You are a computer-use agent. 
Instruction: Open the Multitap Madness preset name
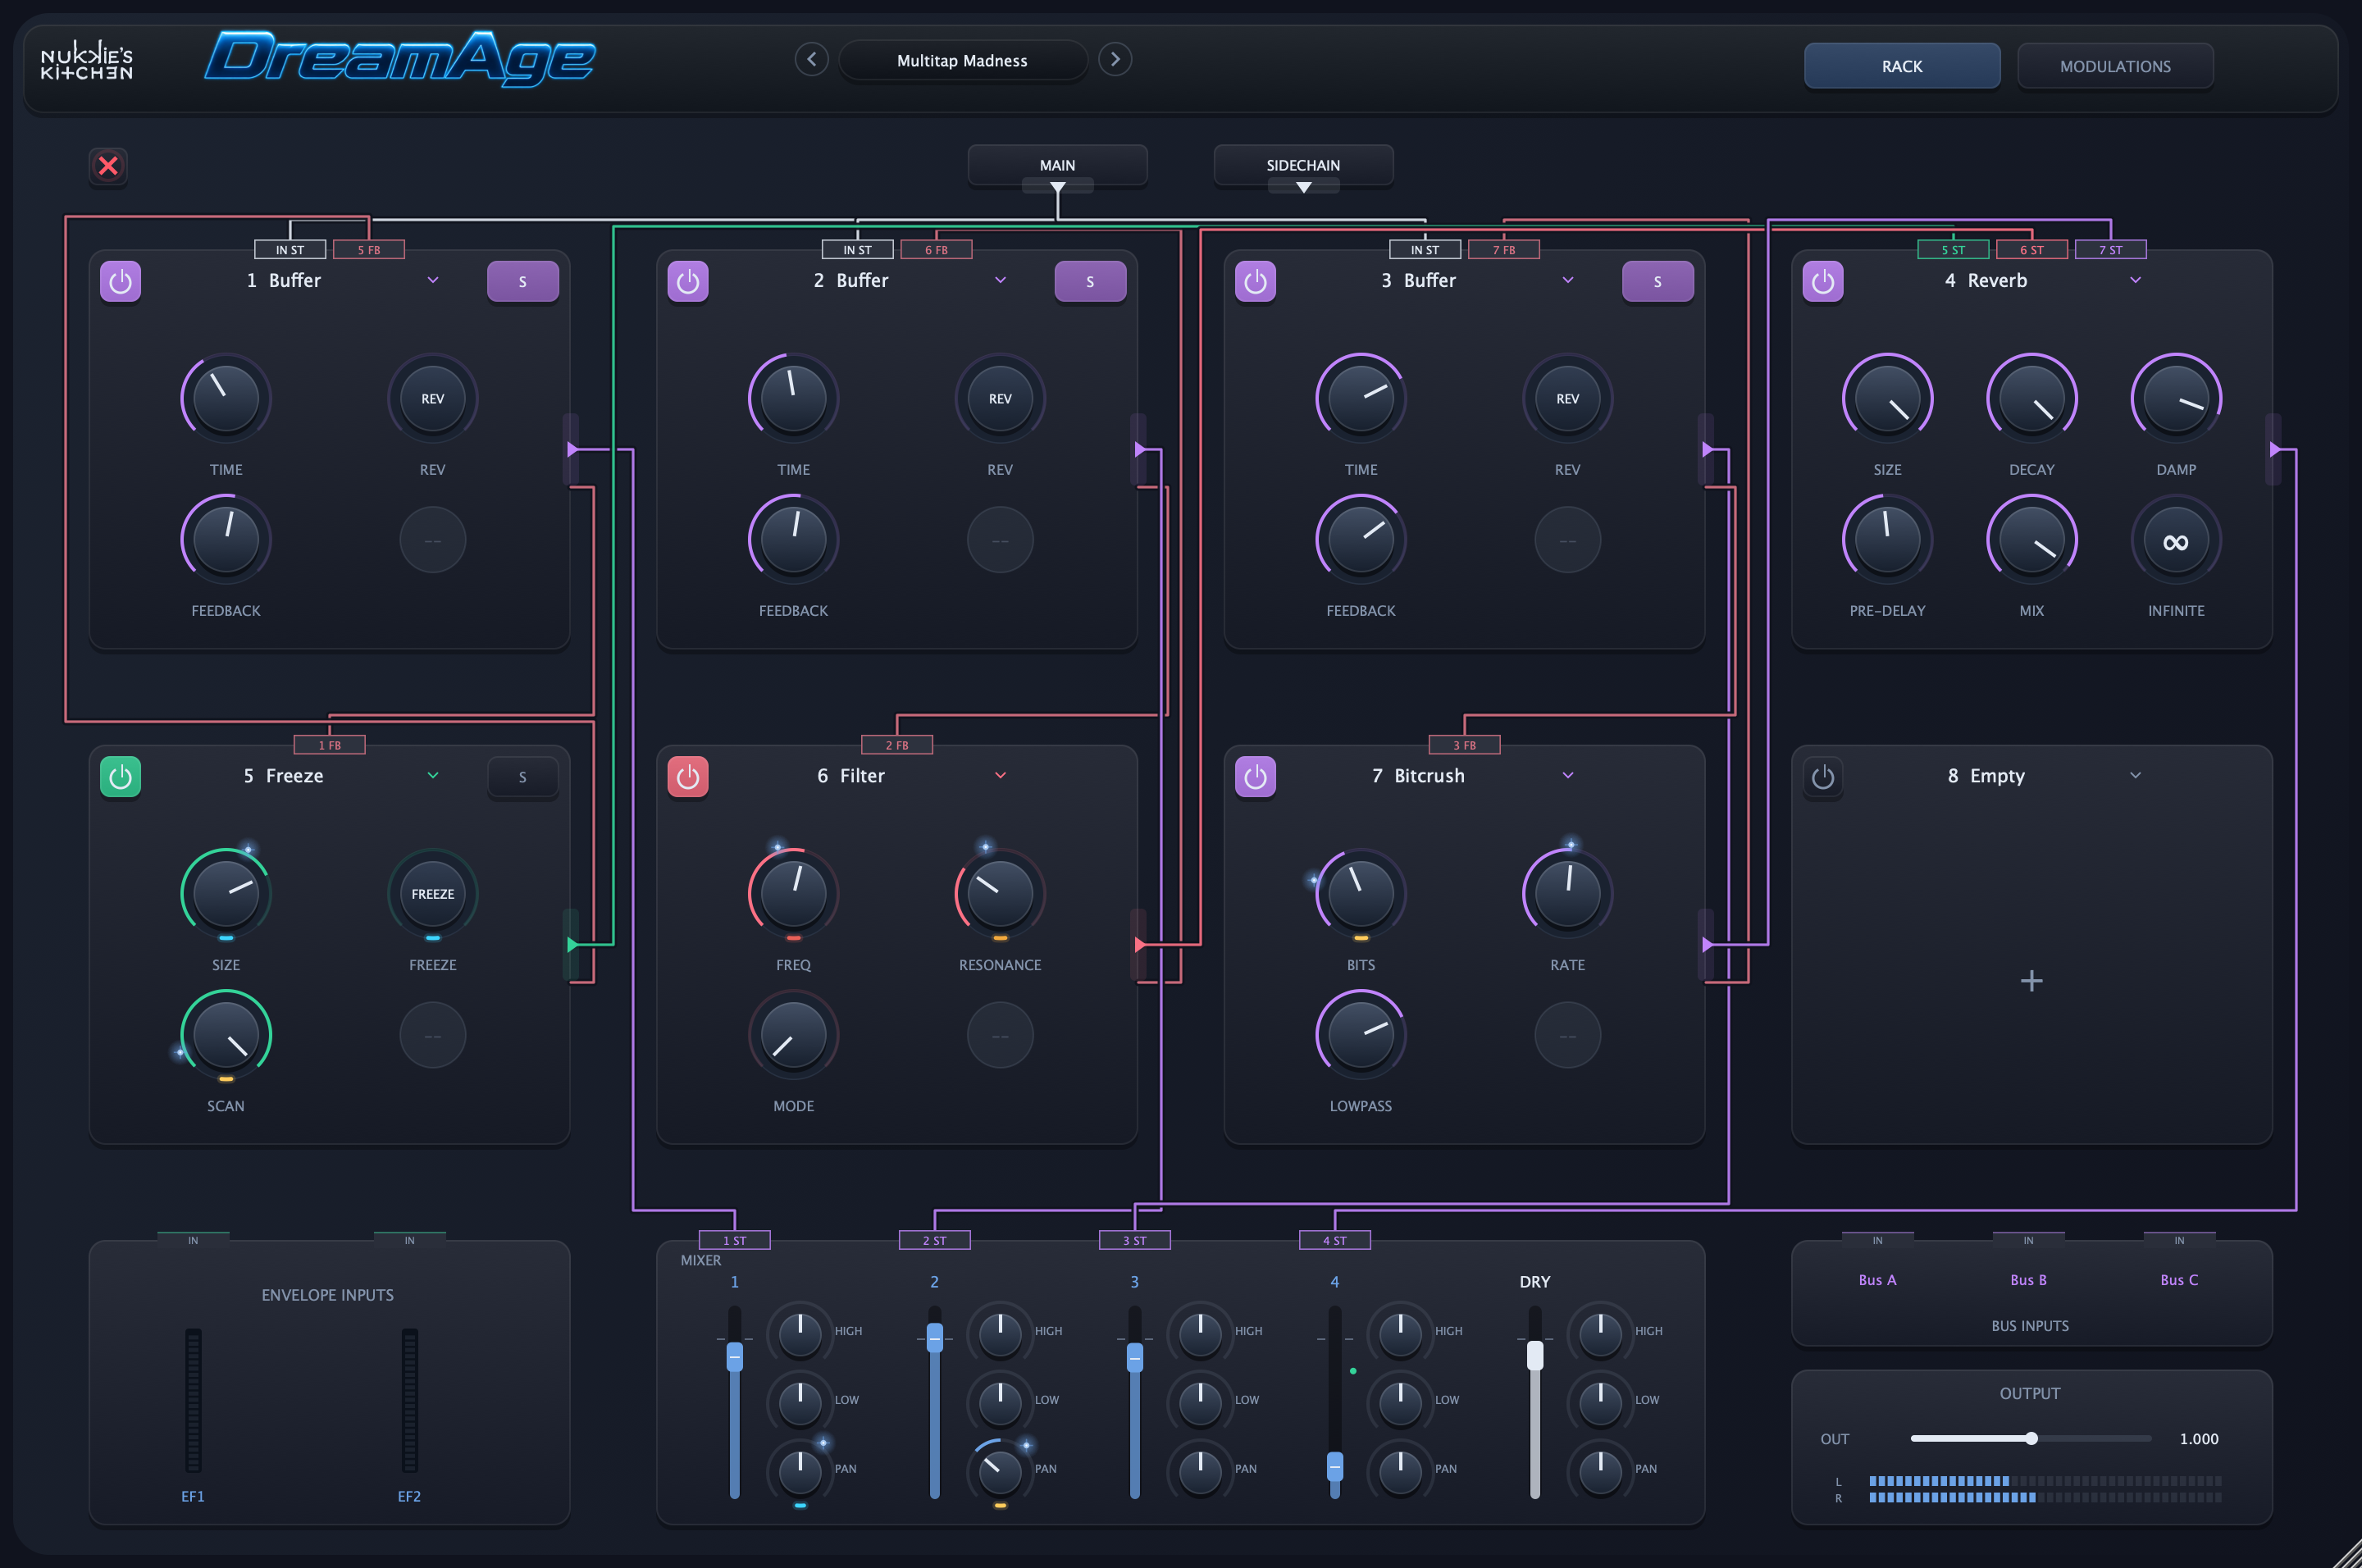pyautogui.click(x=962, y=60)
